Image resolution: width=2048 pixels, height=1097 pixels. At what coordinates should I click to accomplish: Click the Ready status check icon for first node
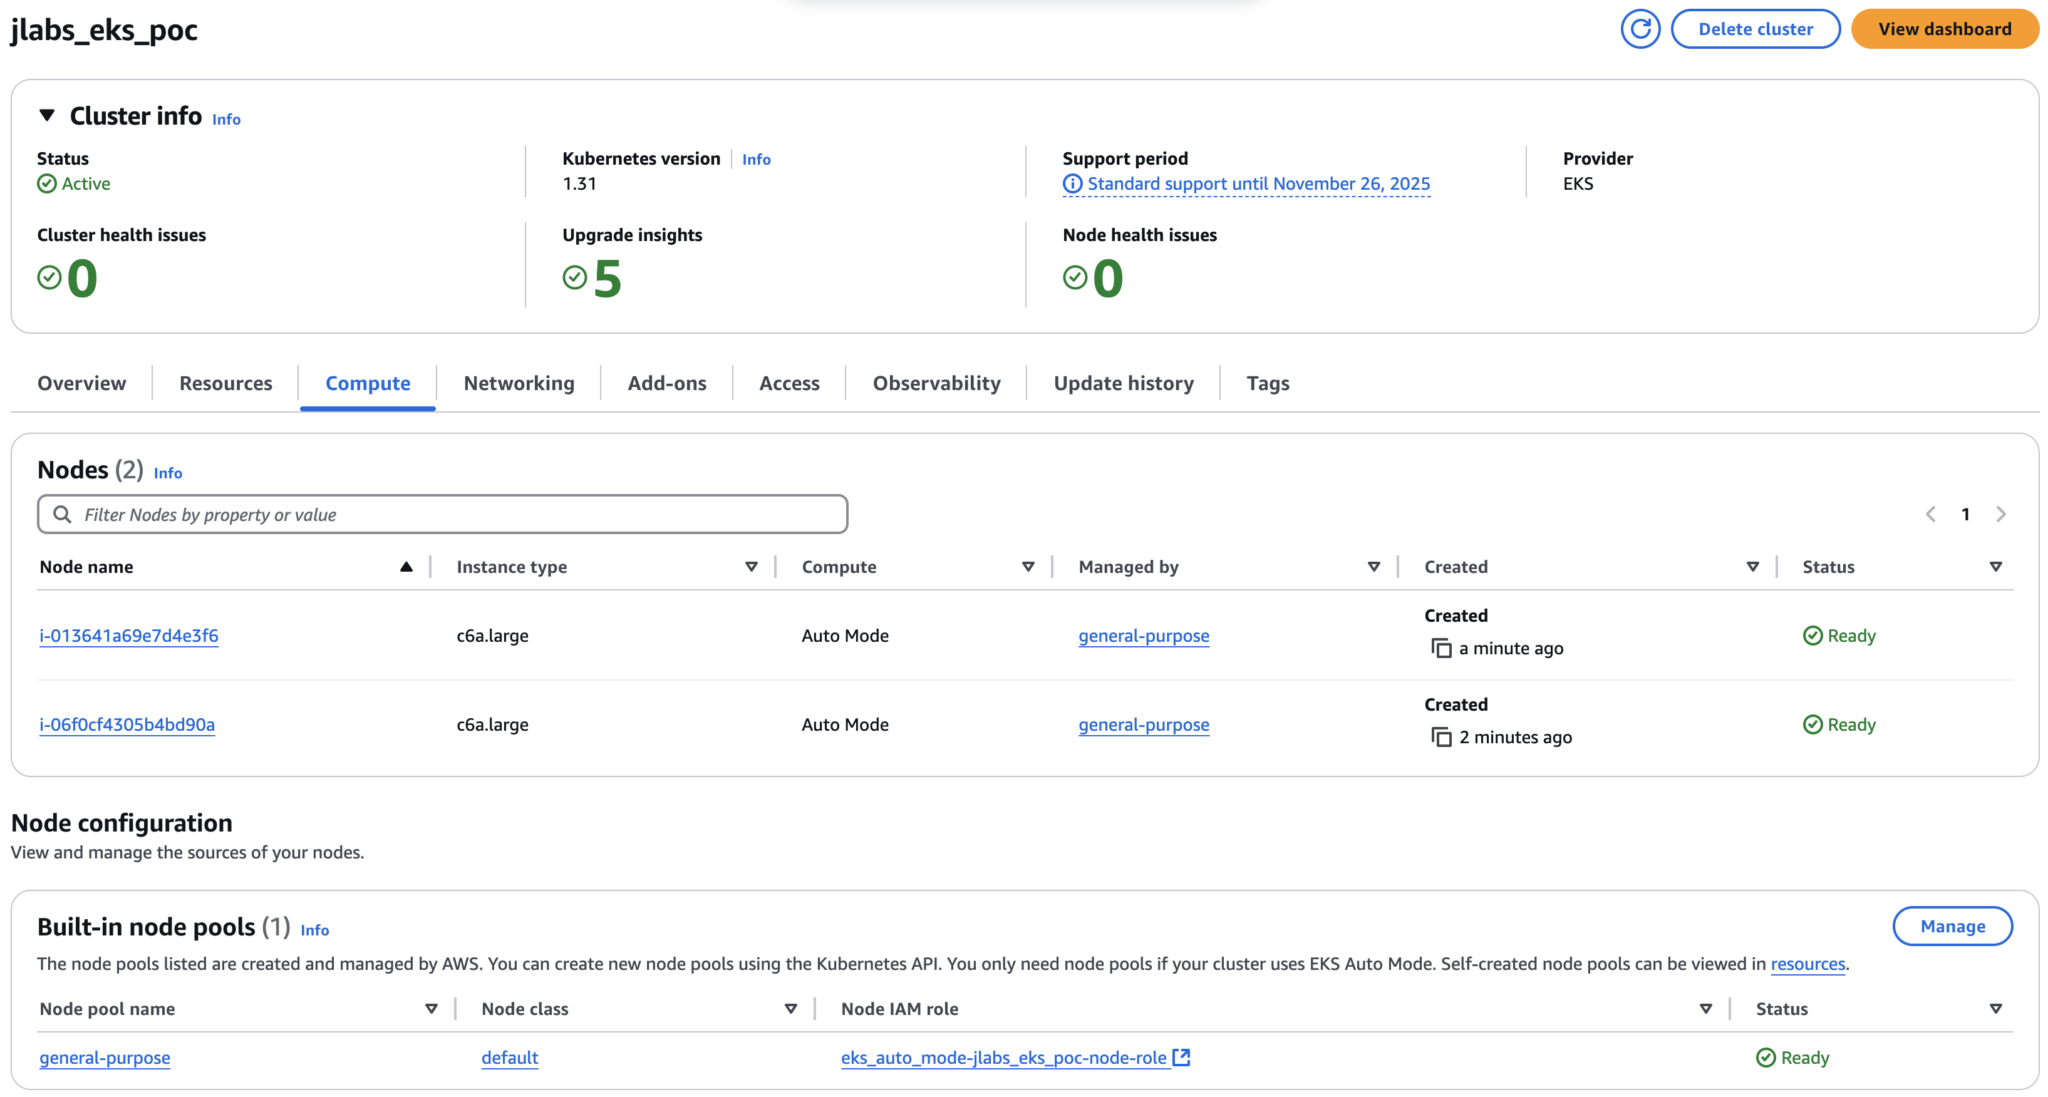1811,635
